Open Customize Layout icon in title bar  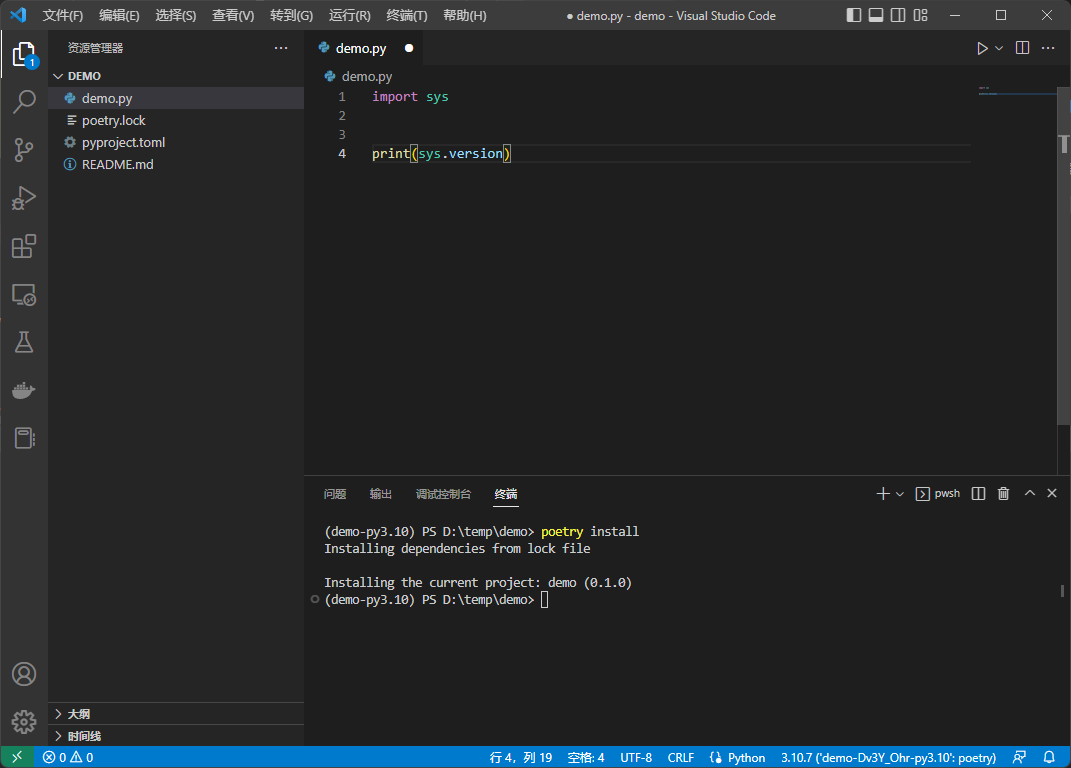[921, 15]
